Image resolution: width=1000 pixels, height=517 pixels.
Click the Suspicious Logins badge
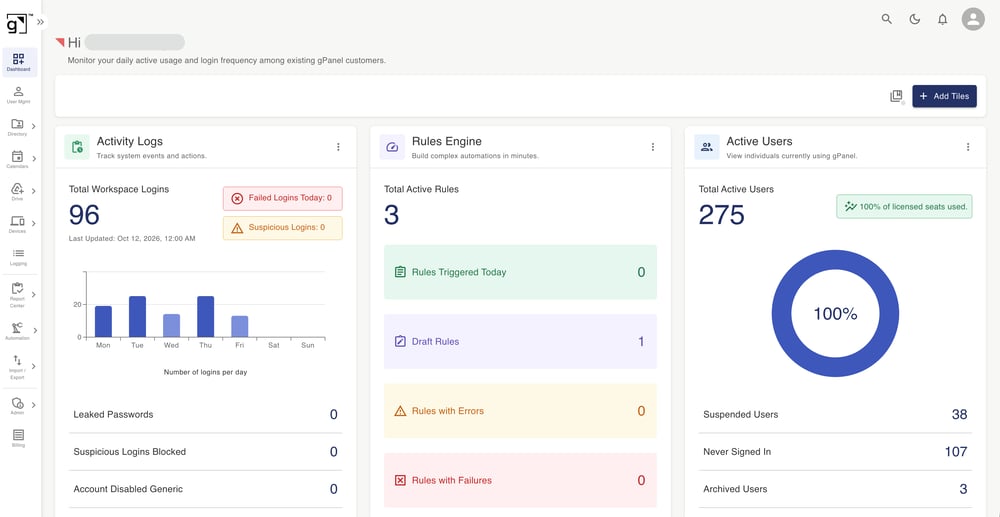point(283,228)
